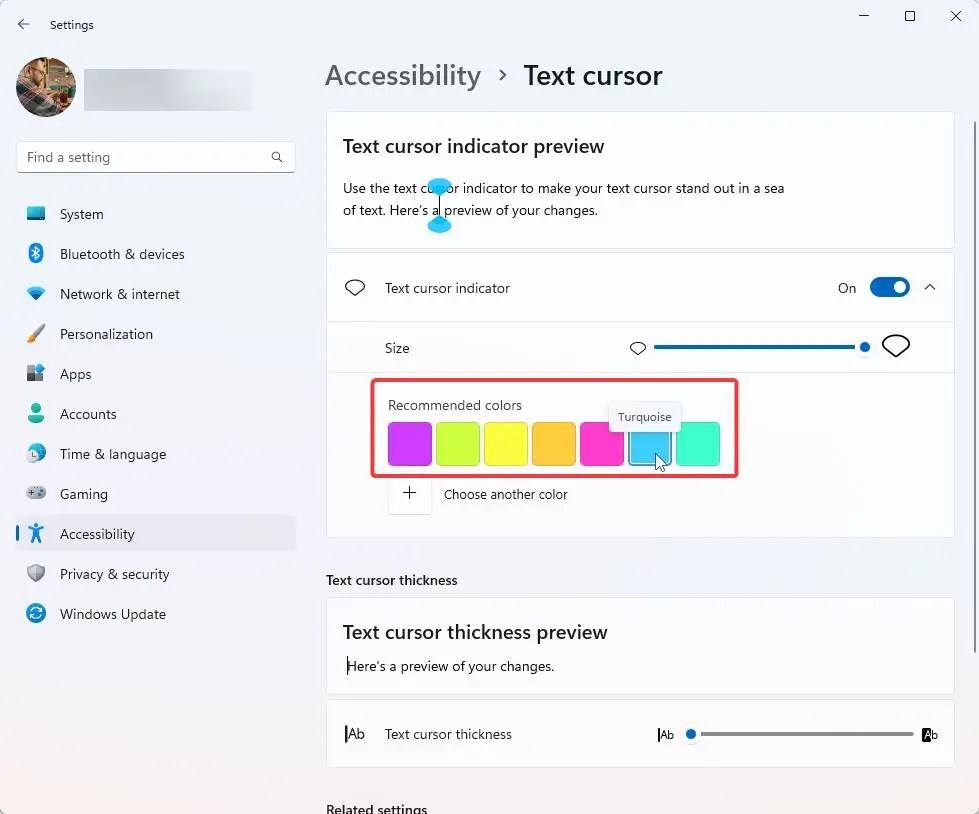Click the Windows Update sync icon

36,614
